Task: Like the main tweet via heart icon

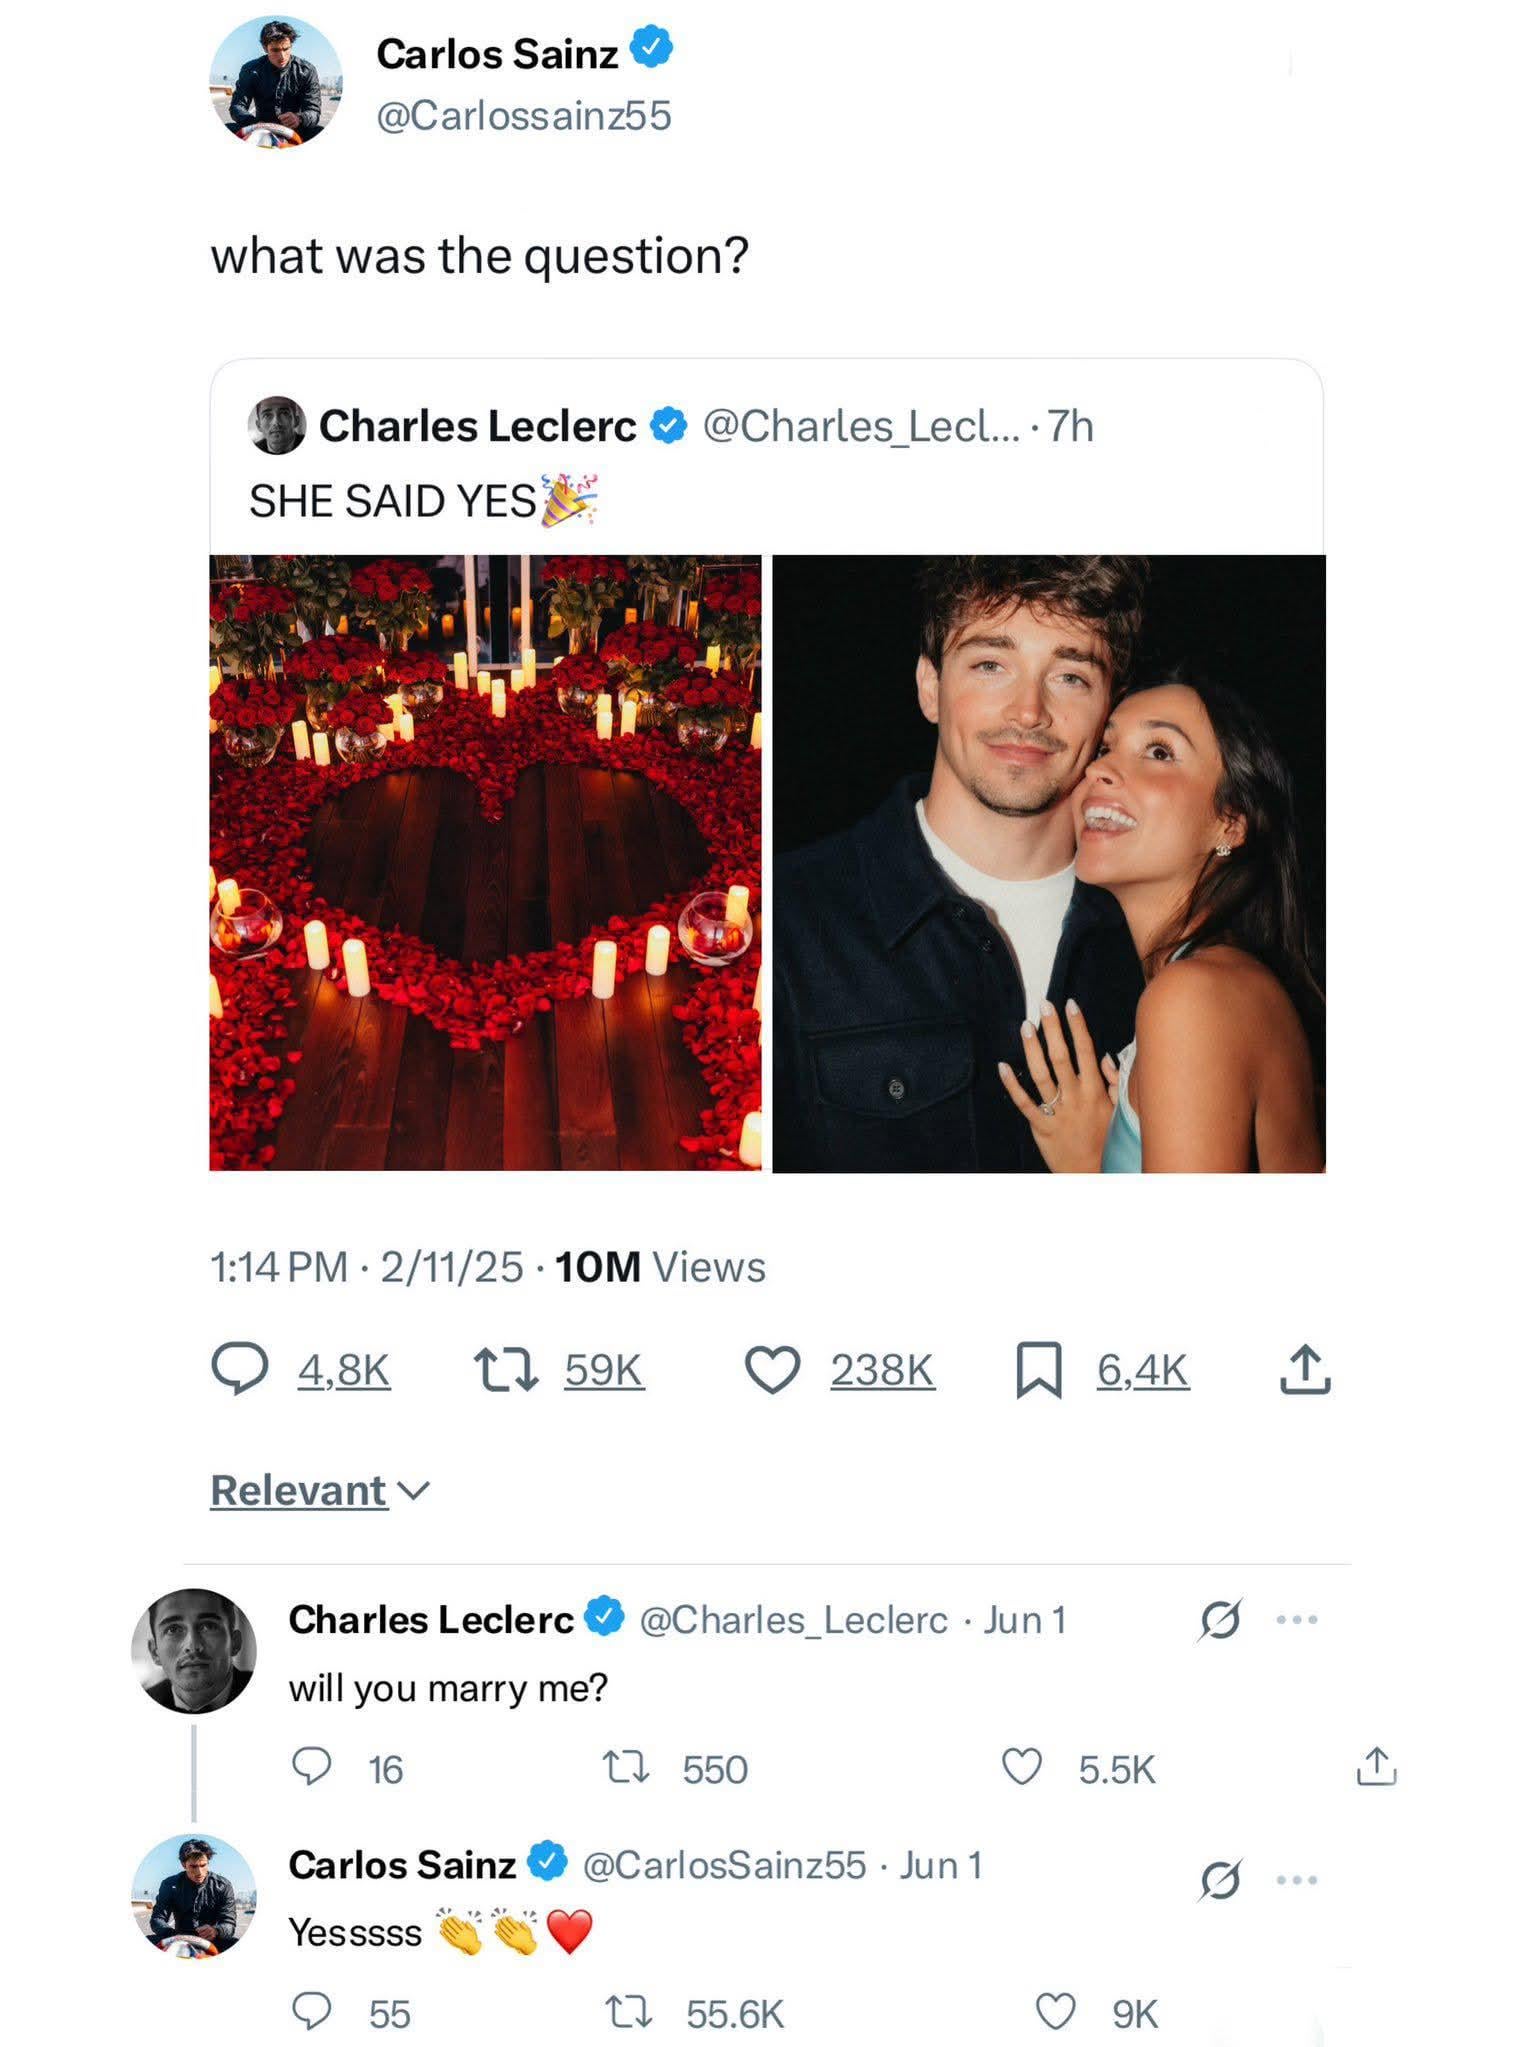Action: click(x=772, y=1370)
